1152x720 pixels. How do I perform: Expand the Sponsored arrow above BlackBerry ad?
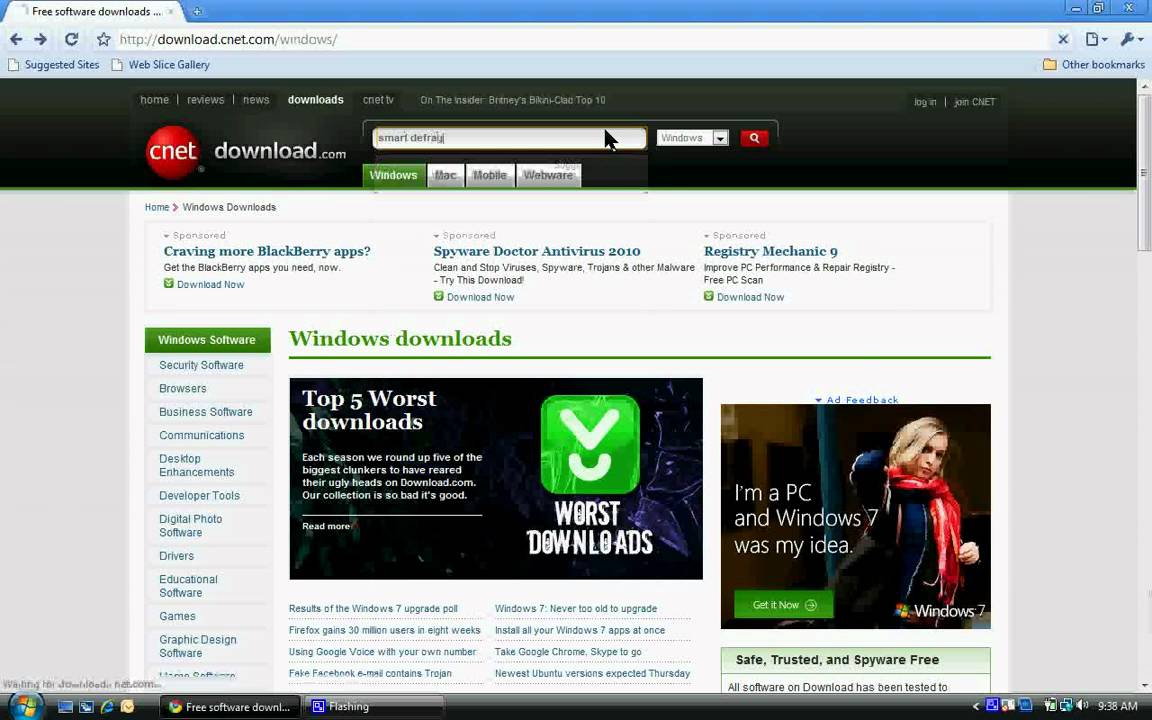coord(167,236)
